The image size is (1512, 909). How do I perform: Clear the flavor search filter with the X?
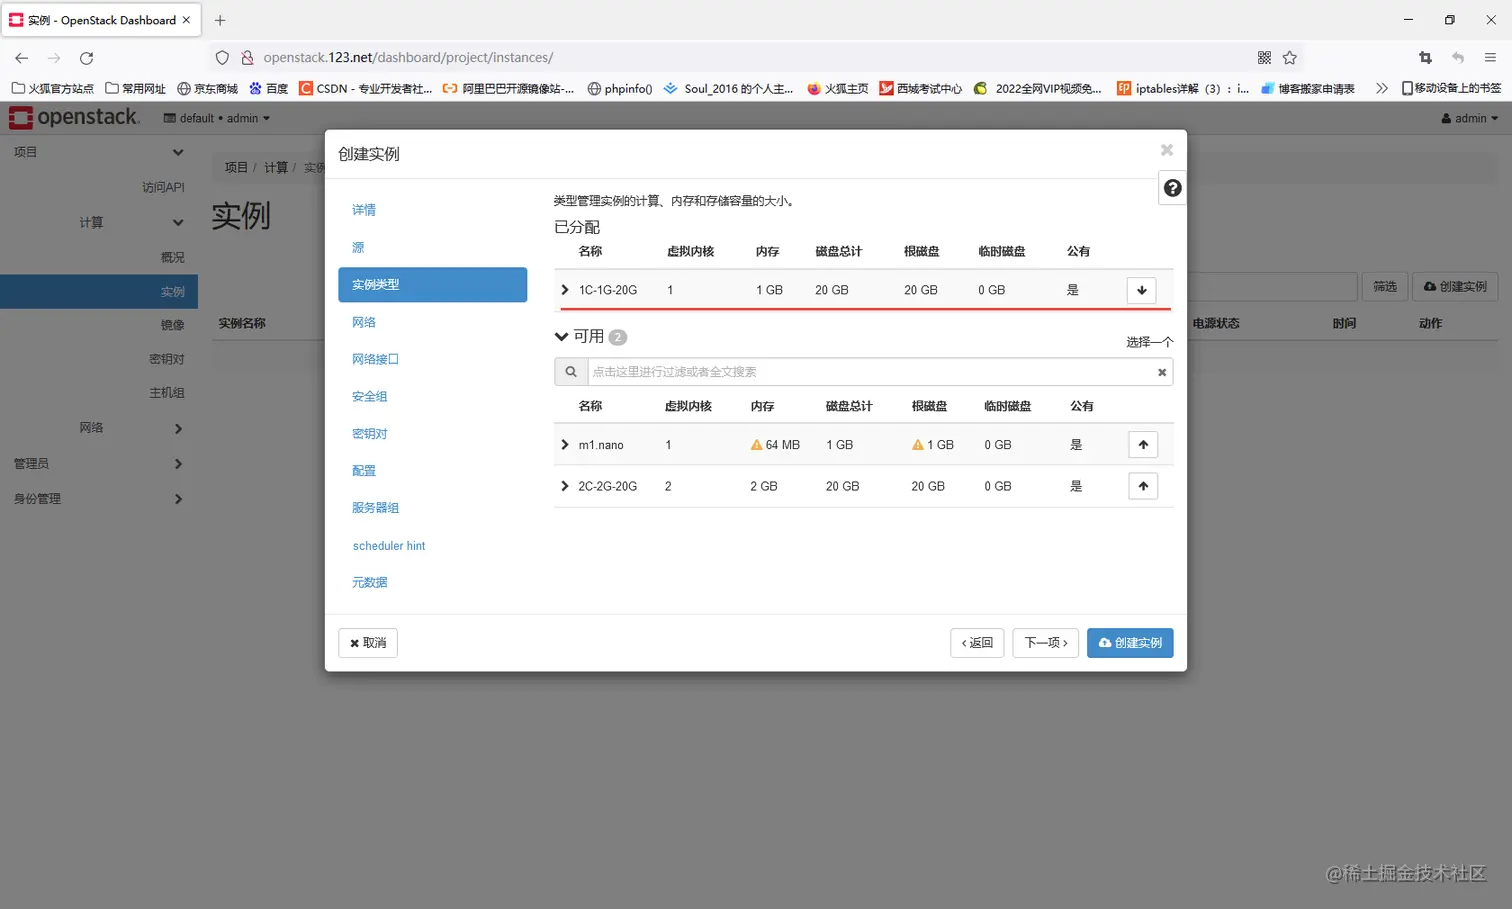(x=1161, y=372)
